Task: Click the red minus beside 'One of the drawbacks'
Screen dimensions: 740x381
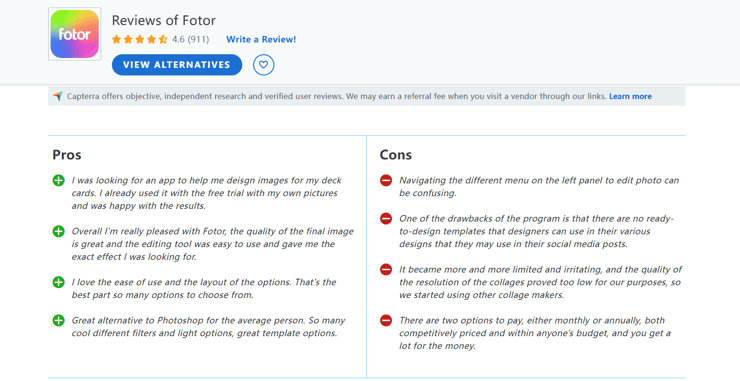Action: [386, 219]
